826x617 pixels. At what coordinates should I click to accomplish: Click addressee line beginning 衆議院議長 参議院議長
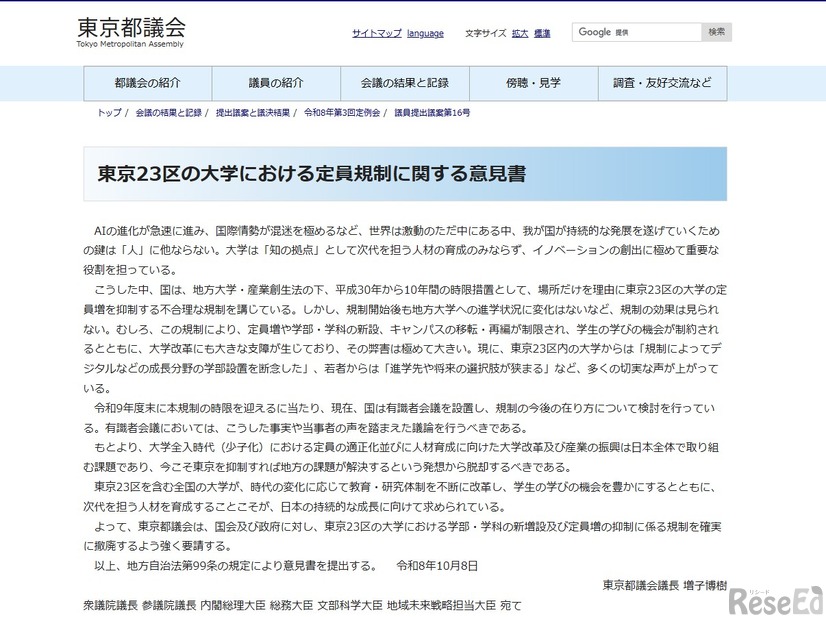(x=302, y=605)
